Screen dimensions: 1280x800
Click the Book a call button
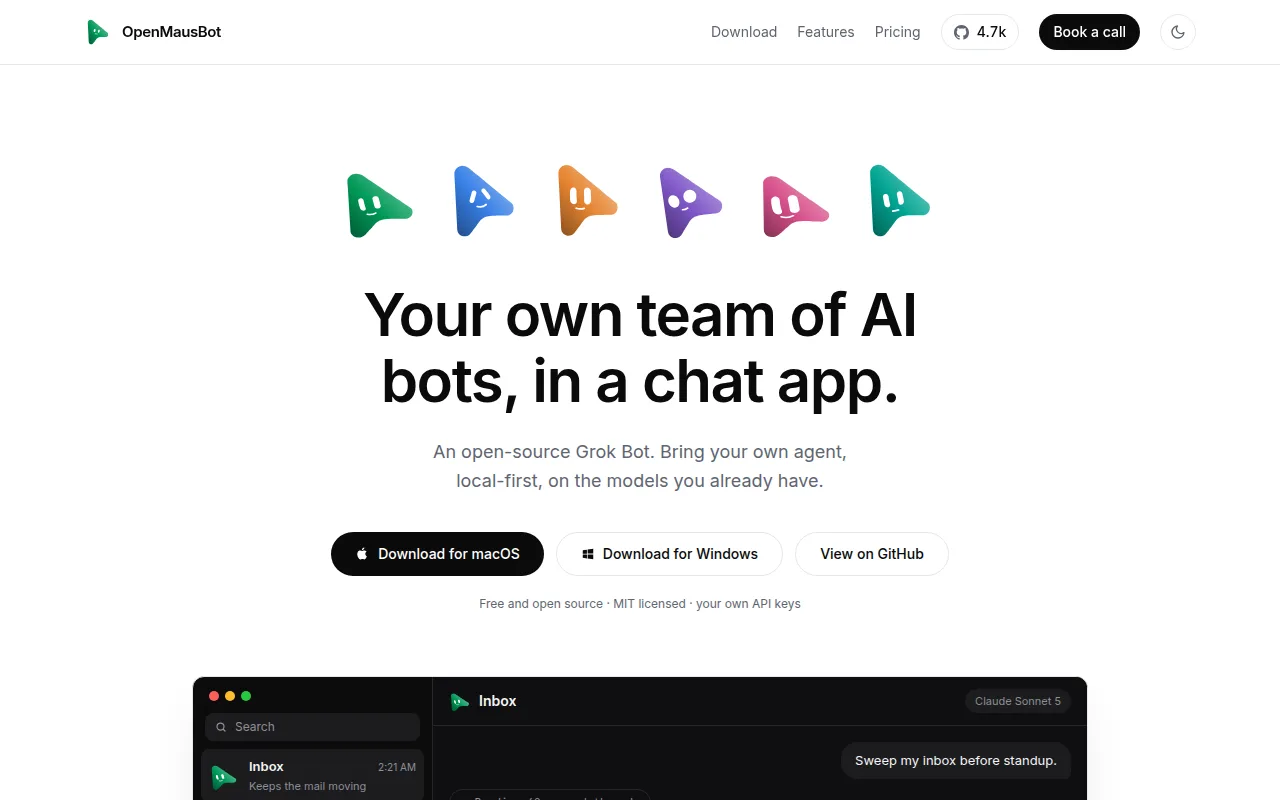coord(1089,32)
